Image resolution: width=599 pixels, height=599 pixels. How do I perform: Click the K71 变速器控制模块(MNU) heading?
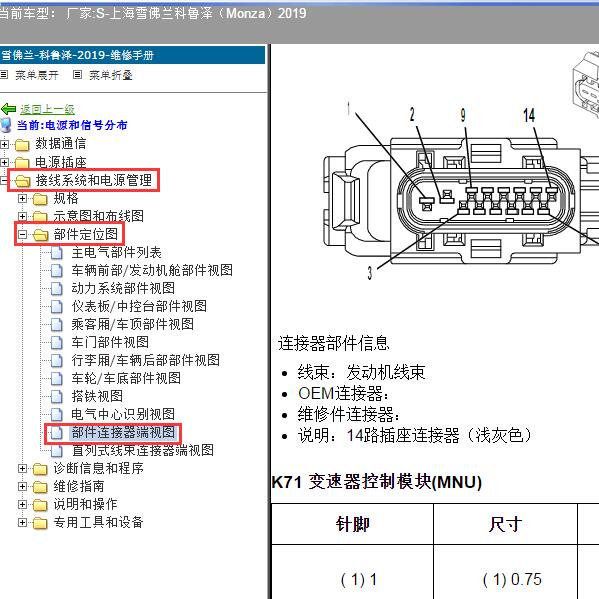377,482
